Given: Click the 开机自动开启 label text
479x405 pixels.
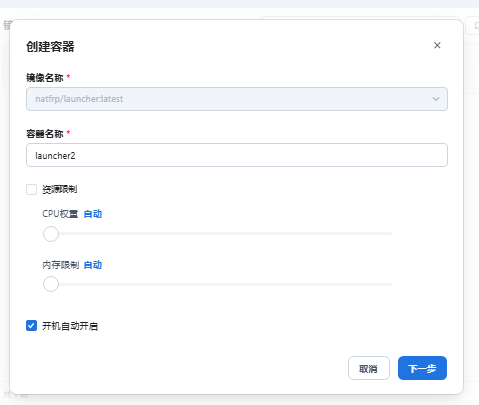Looking at the screenshot, I should [70, 326].
